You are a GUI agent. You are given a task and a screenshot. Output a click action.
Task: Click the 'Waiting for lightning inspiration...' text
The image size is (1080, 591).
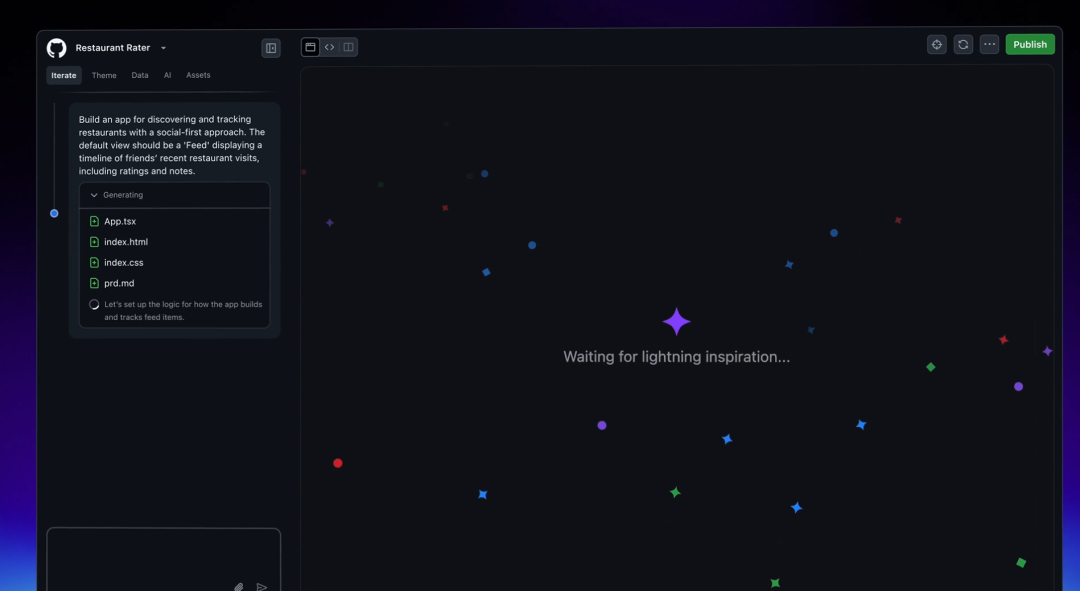(x=676, y=357)
